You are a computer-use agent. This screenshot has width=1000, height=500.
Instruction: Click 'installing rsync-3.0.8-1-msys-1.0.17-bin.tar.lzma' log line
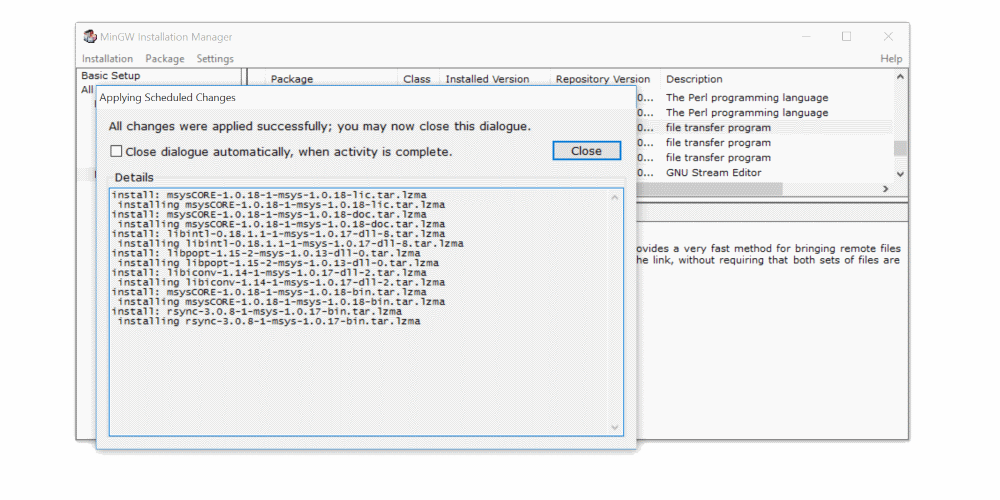point(268,321)
